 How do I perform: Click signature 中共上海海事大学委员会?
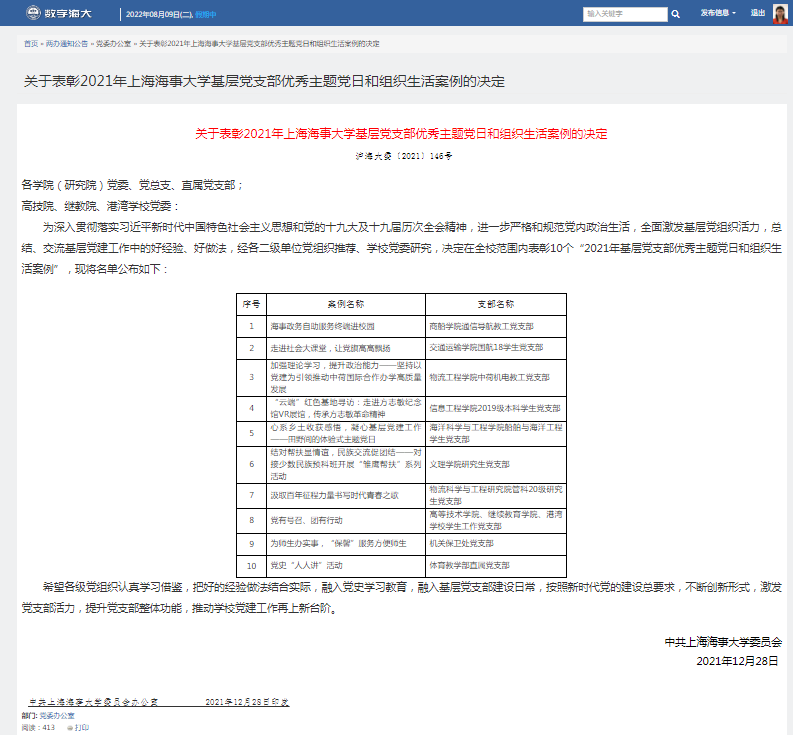tap(723, 643)
